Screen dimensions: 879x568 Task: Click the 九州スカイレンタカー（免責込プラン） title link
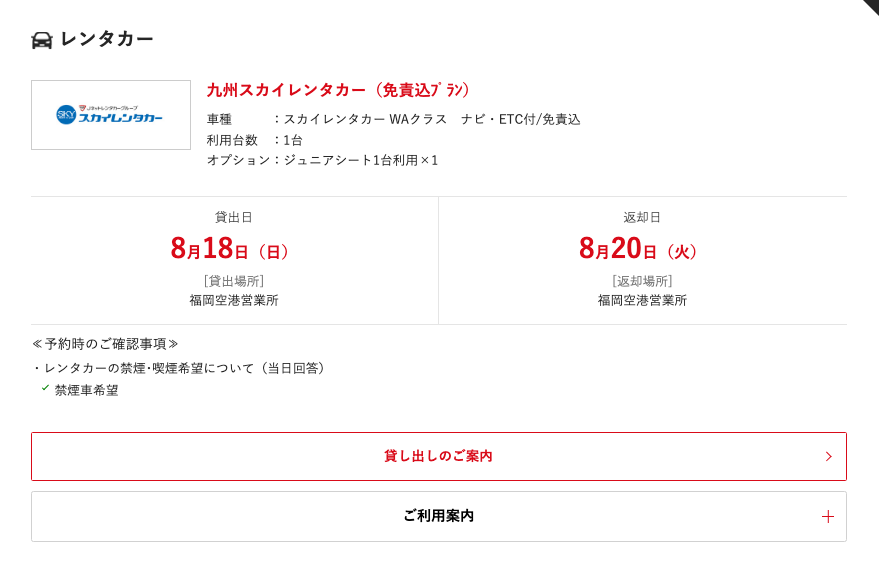(x=338, y=90)
